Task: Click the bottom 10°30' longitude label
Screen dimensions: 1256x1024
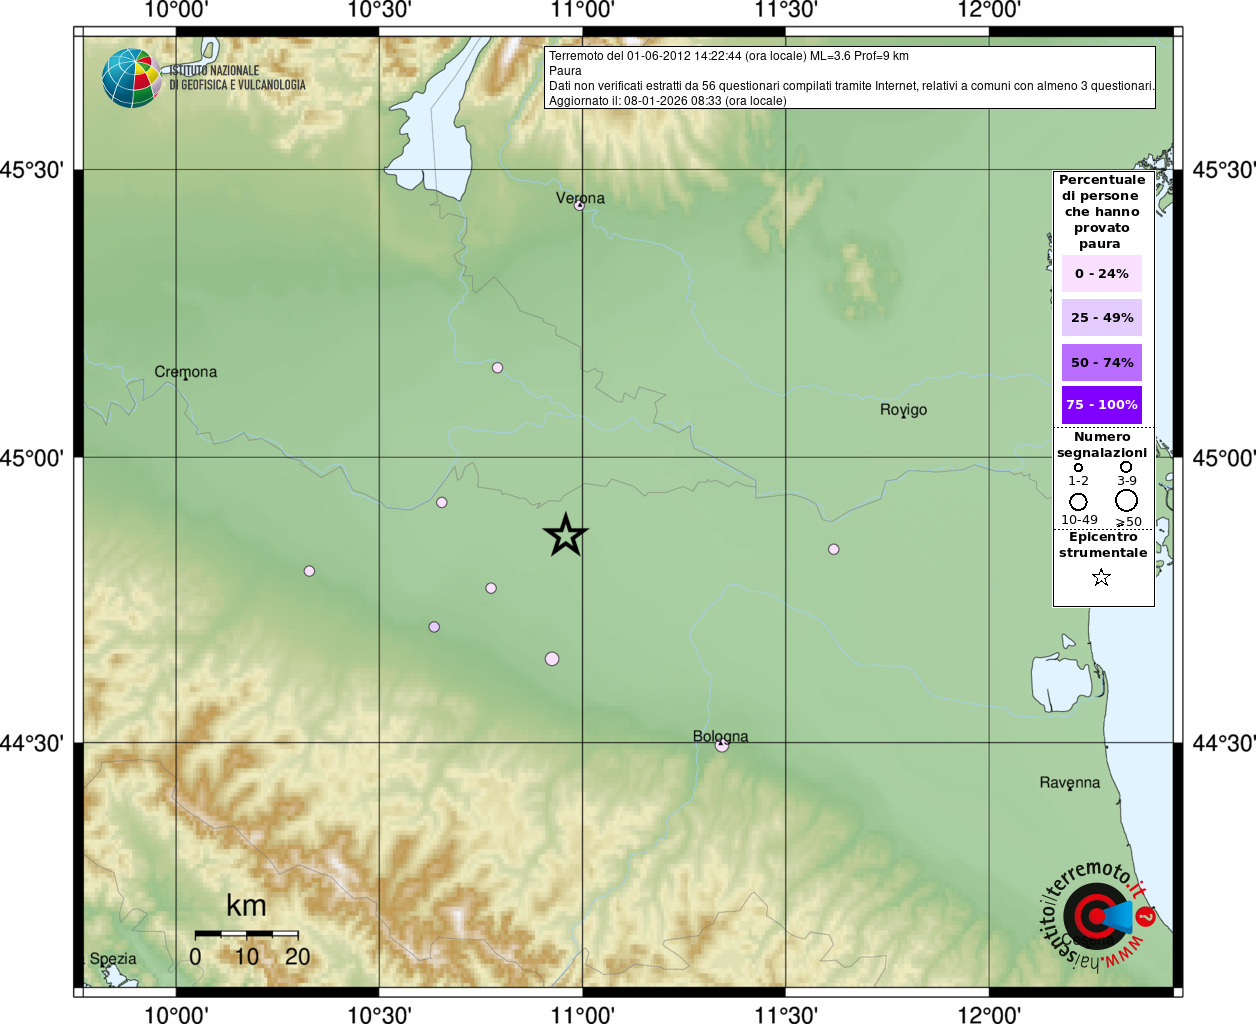Action: [379, 1014]
